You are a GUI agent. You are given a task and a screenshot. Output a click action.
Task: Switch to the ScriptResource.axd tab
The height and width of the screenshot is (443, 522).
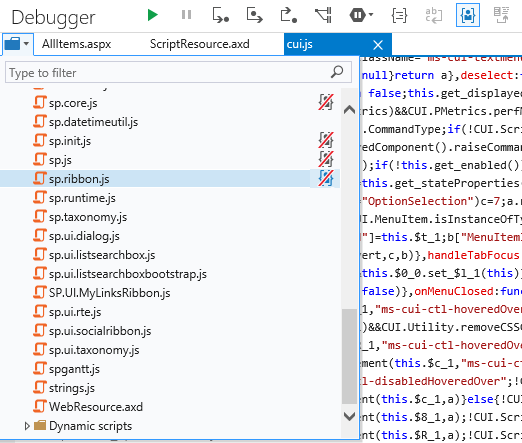200,44
